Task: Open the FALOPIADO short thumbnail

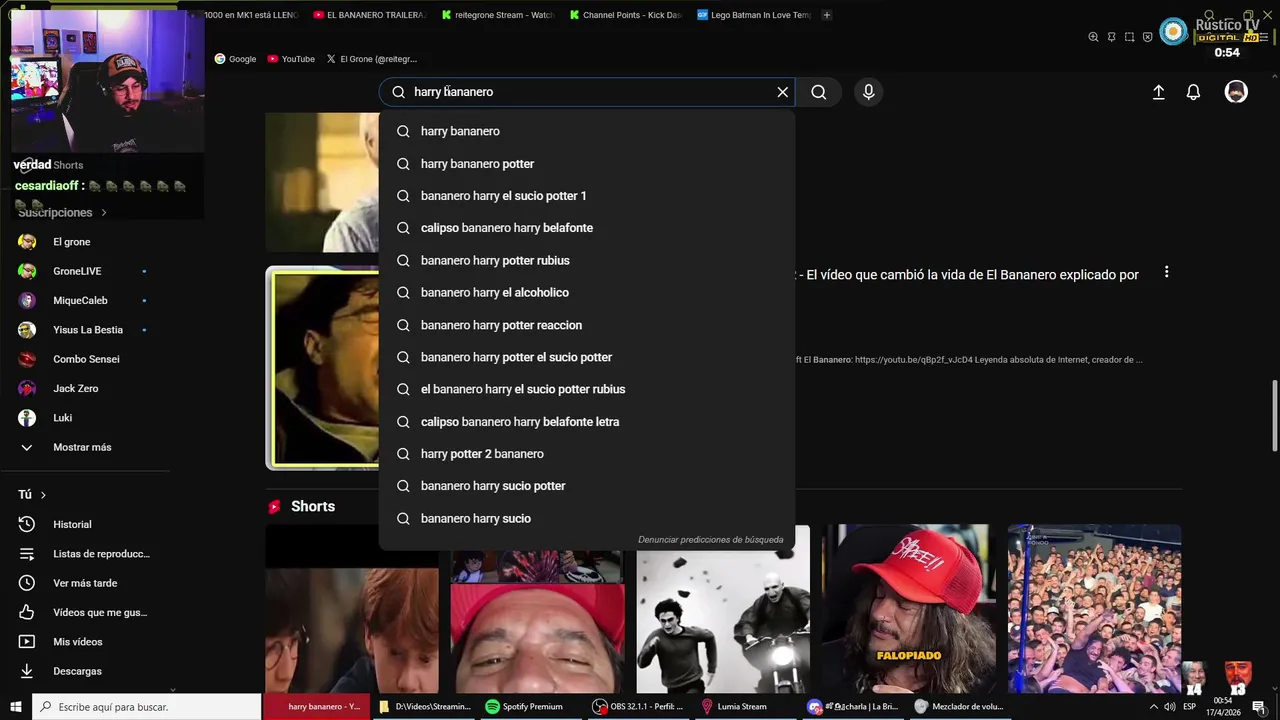Action: (x=909, y=608)
